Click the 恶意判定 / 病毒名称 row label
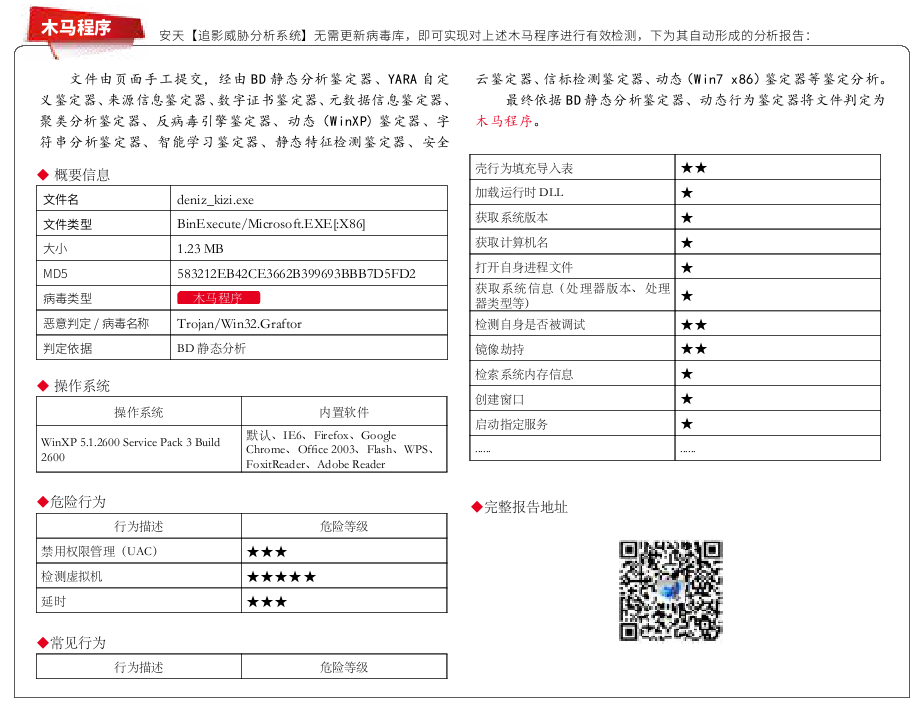 [x=96, y=324]
